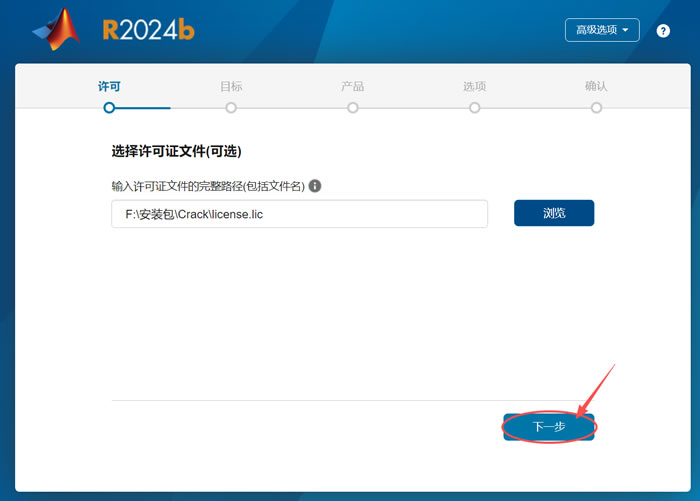
Task: Click the info icon beside the path label
Action: pyautogui.click(x=315, y=186)
